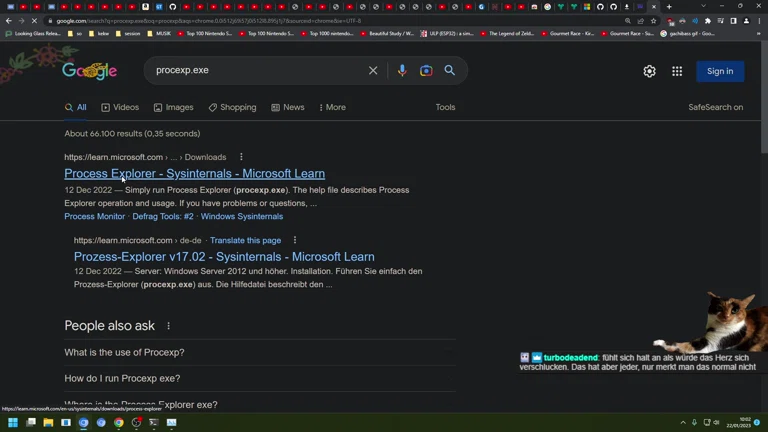This screenshot has height=432, width=768.
Task: Open the Google apps grid
Action: click(677, 71)
